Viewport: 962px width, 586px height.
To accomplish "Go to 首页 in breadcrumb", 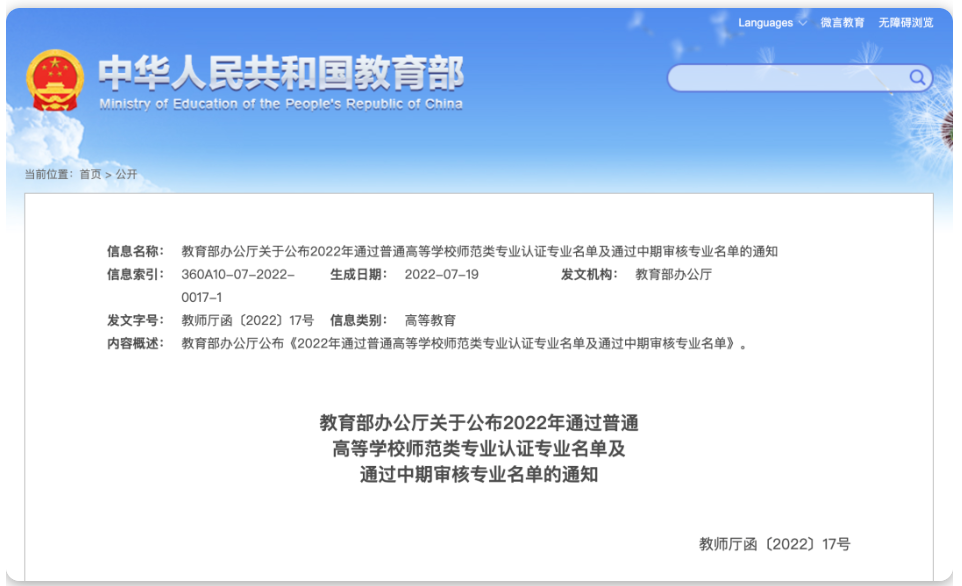I will [90, 174].
